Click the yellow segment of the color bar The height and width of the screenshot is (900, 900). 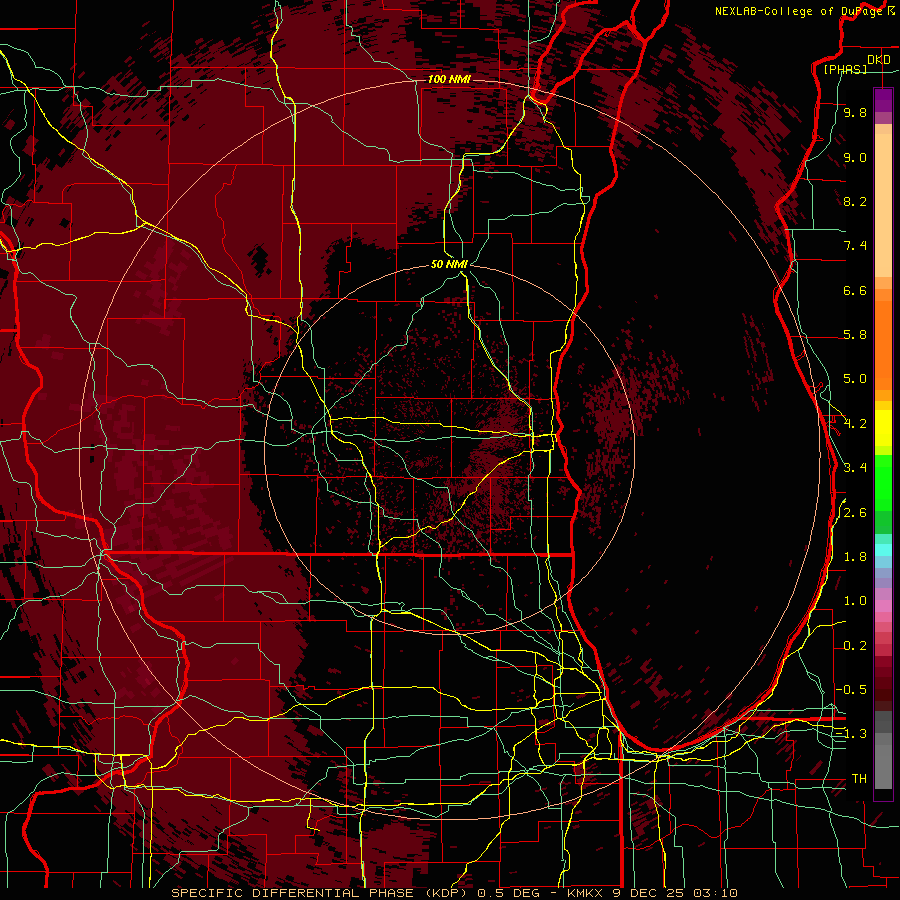tap(883, 428)
